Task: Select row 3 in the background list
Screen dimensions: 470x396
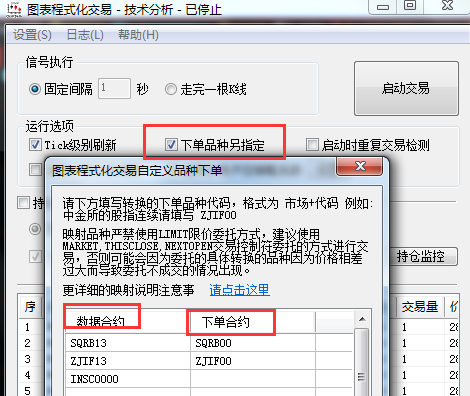Action: [31, 359]
